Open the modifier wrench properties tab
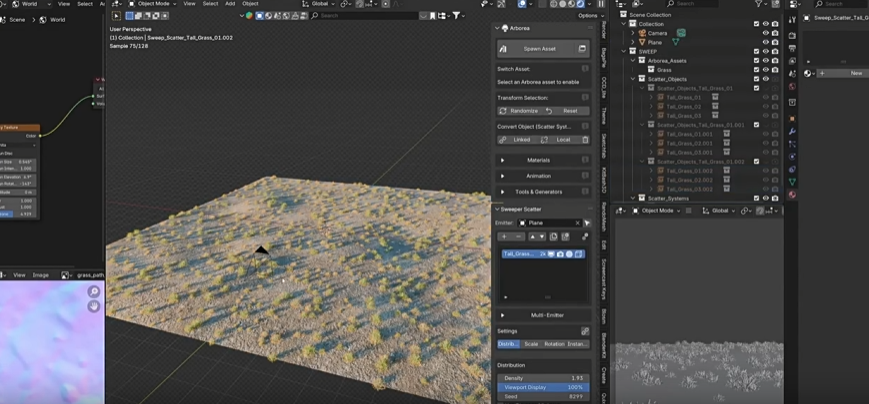Viewport: 869px width, 404px height. [792, 131]
